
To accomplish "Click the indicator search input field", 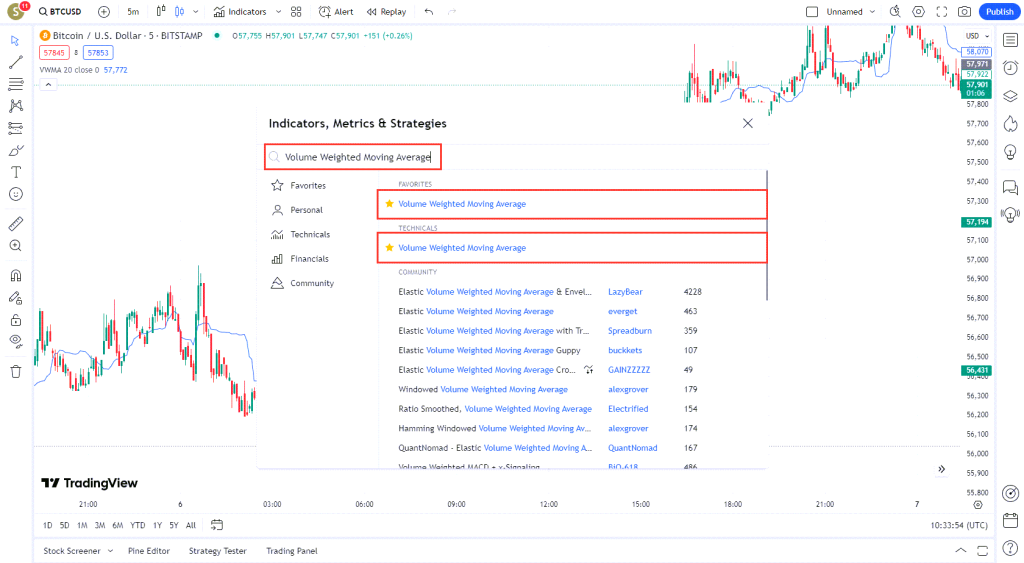I will tap(353, 157).
